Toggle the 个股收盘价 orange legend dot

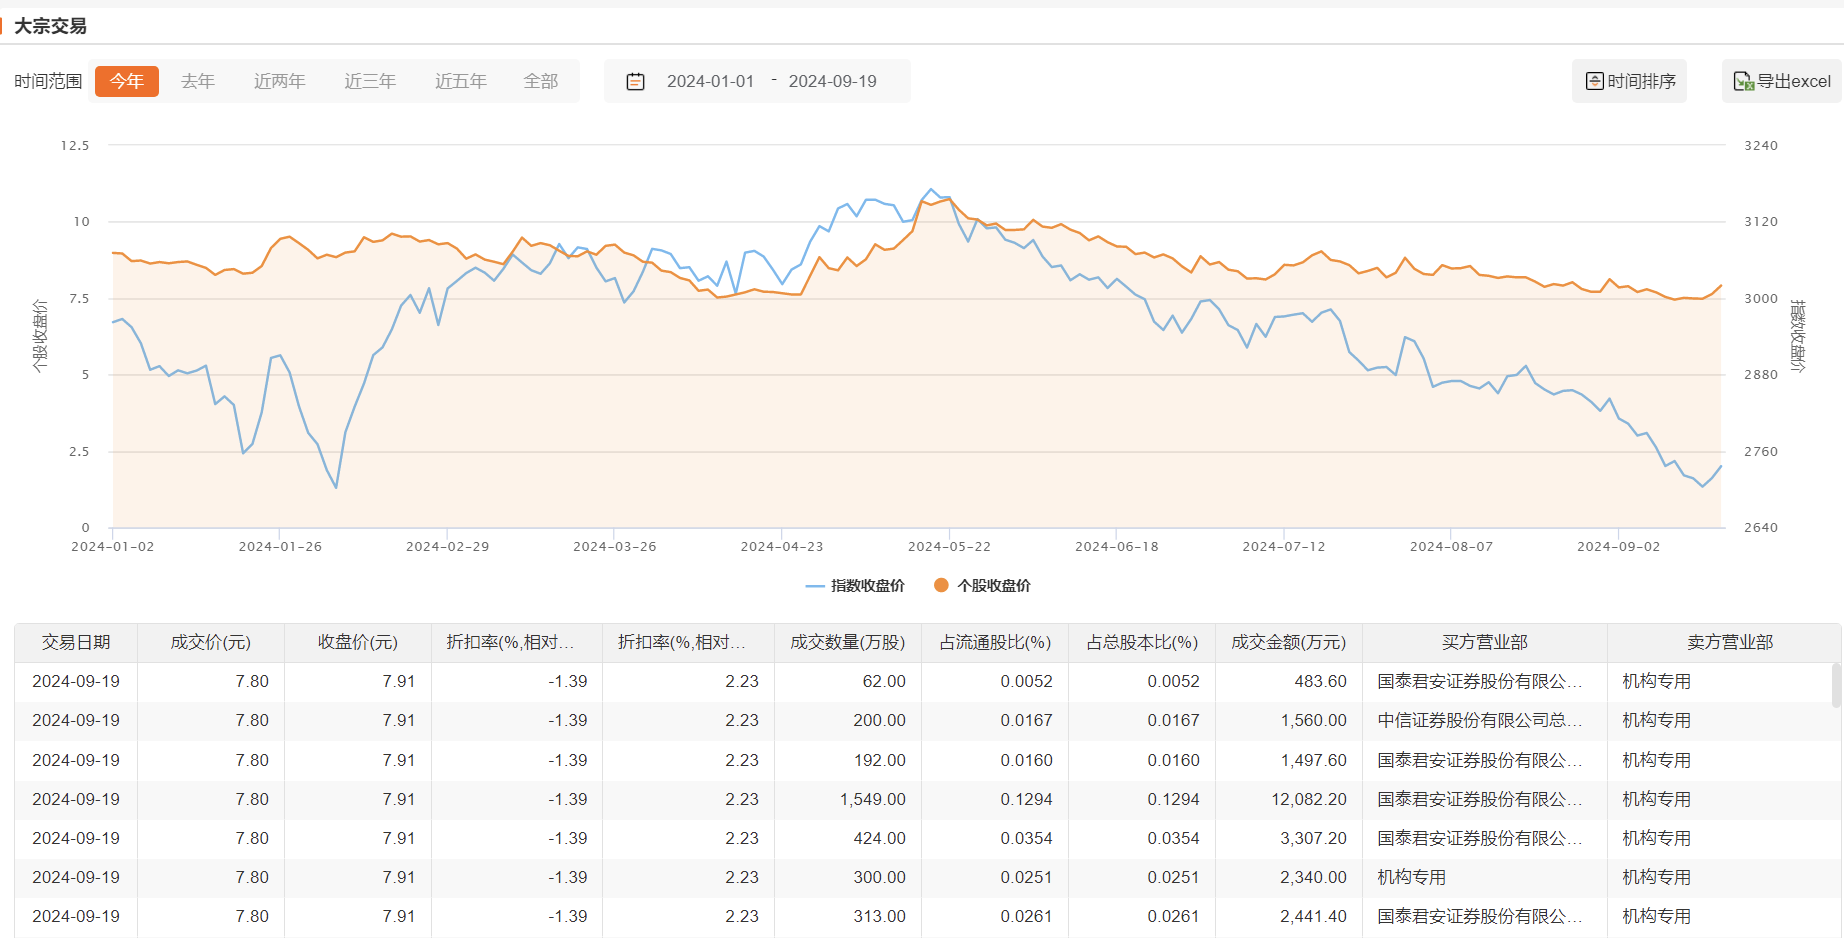pos(941,586)
